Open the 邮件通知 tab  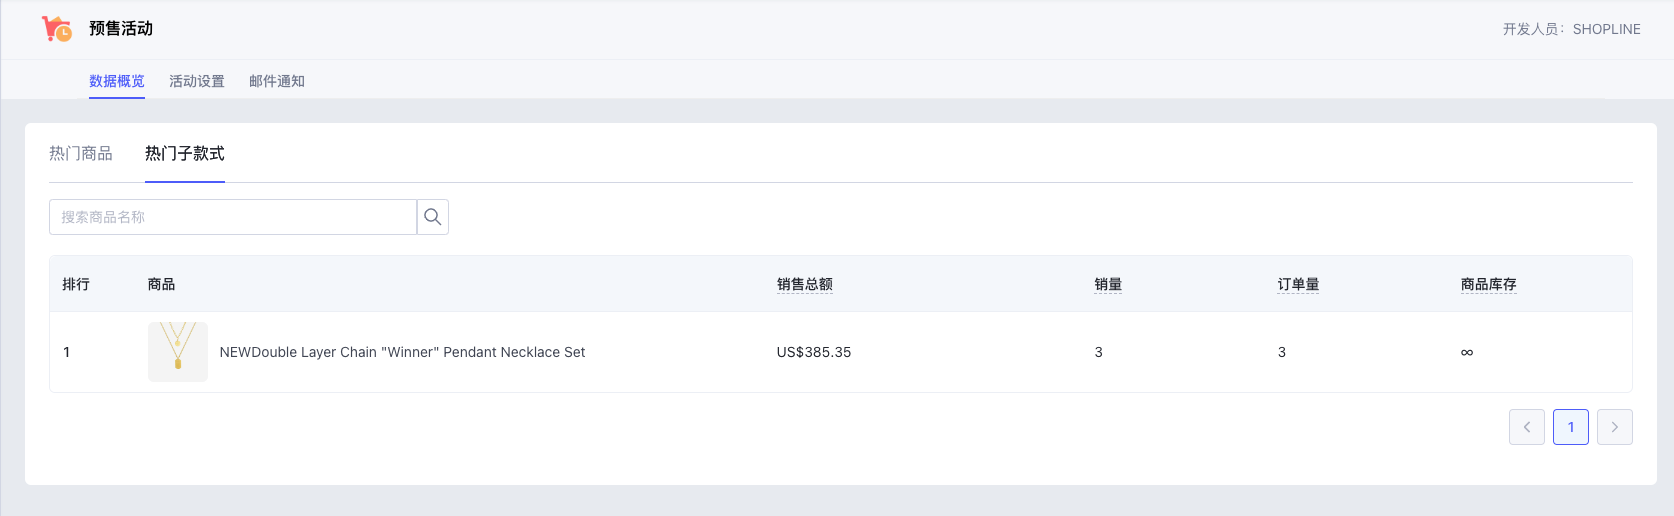(x=277, y=81)
